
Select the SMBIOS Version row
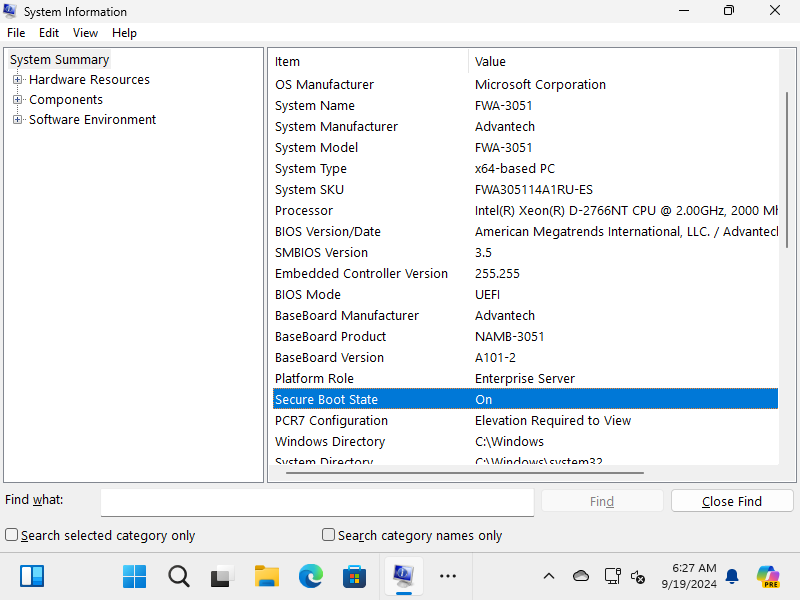(526, 252)
